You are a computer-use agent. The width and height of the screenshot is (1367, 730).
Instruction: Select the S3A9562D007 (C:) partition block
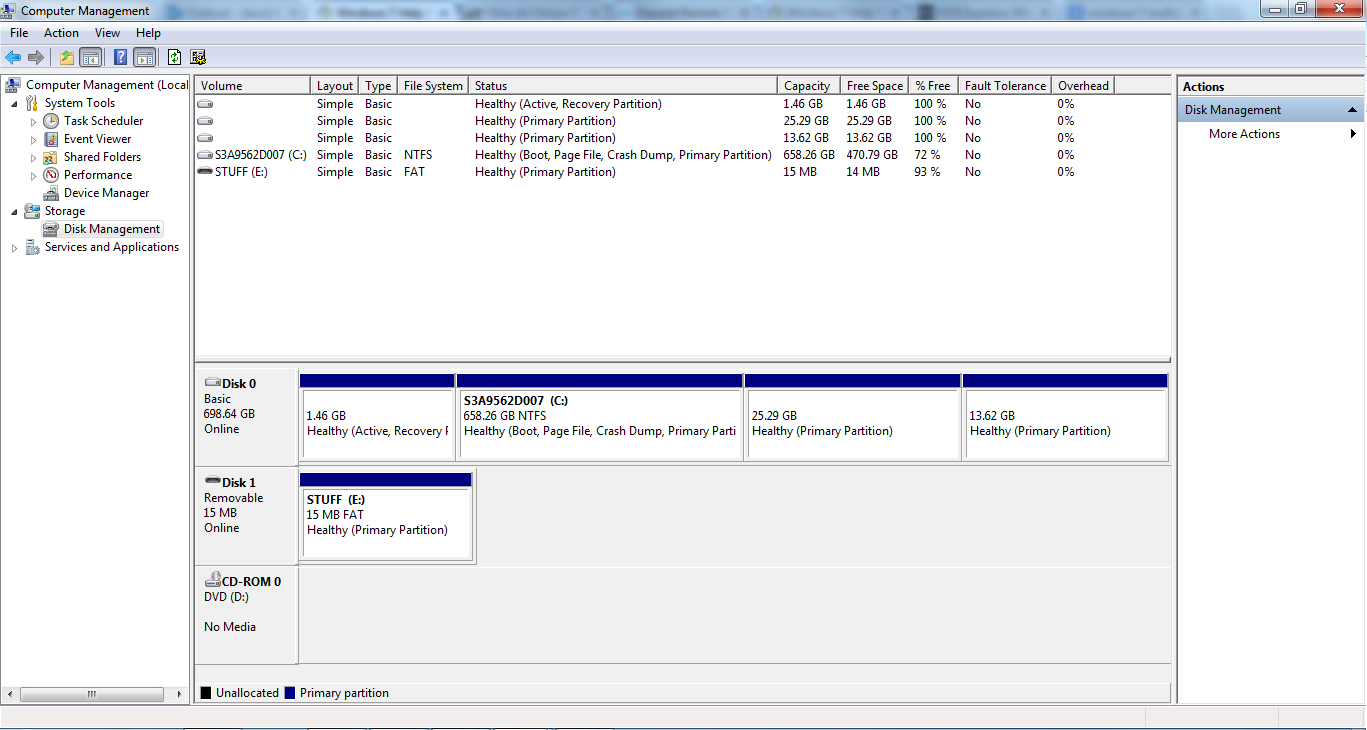click(600, 417)
